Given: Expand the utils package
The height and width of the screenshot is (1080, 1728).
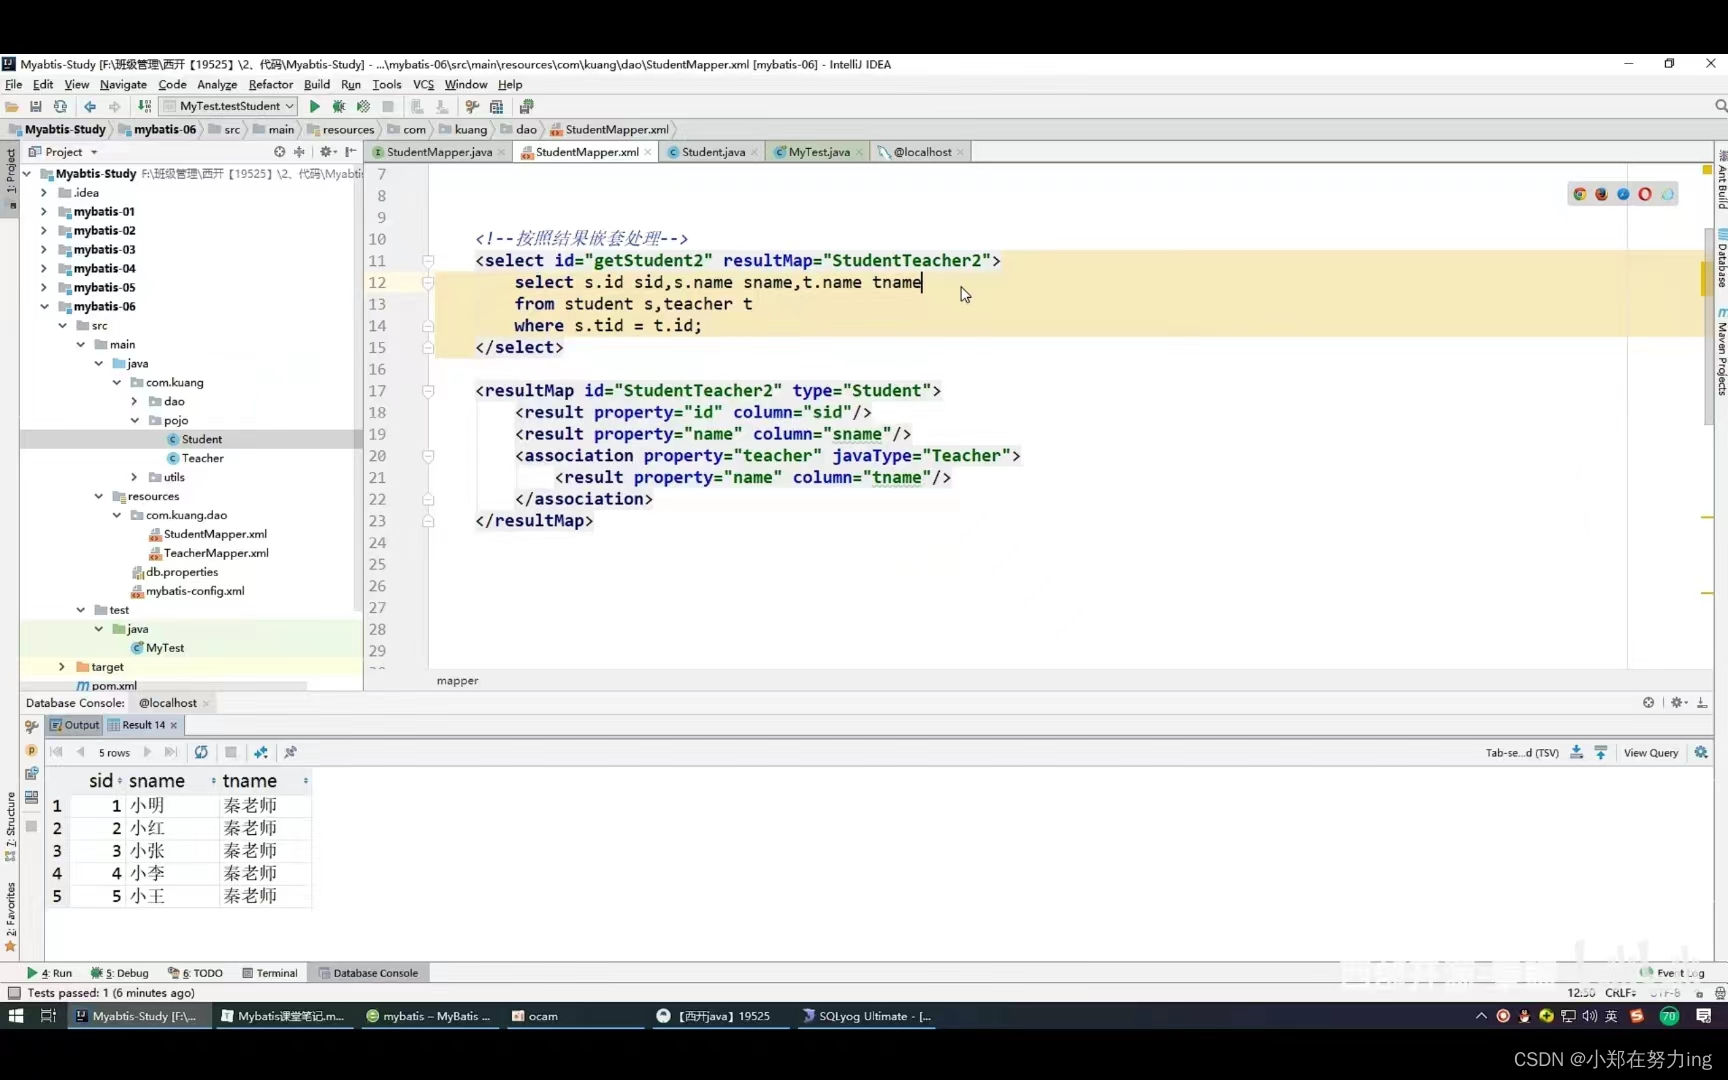Looking at the screenshot, I should pos(134,478).
